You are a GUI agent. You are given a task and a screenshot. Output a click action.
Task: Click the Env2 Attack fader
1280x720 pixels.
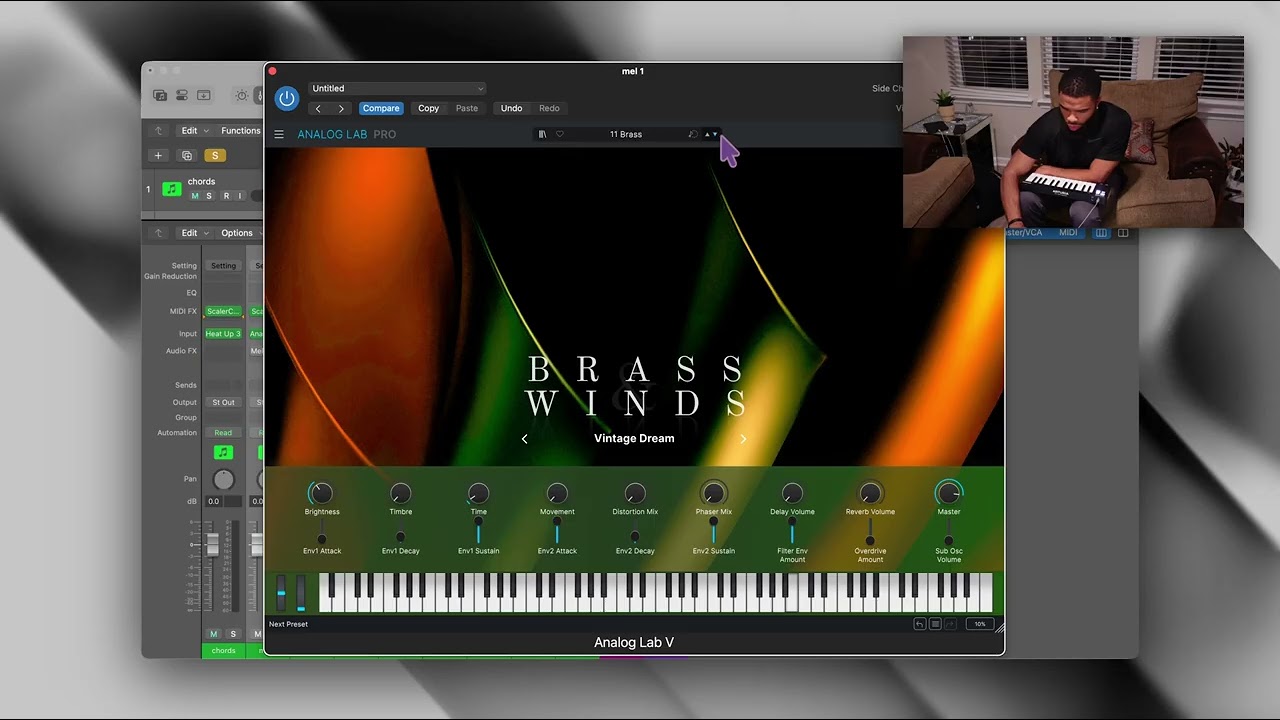pyautogui.click(x=557, y=531)
